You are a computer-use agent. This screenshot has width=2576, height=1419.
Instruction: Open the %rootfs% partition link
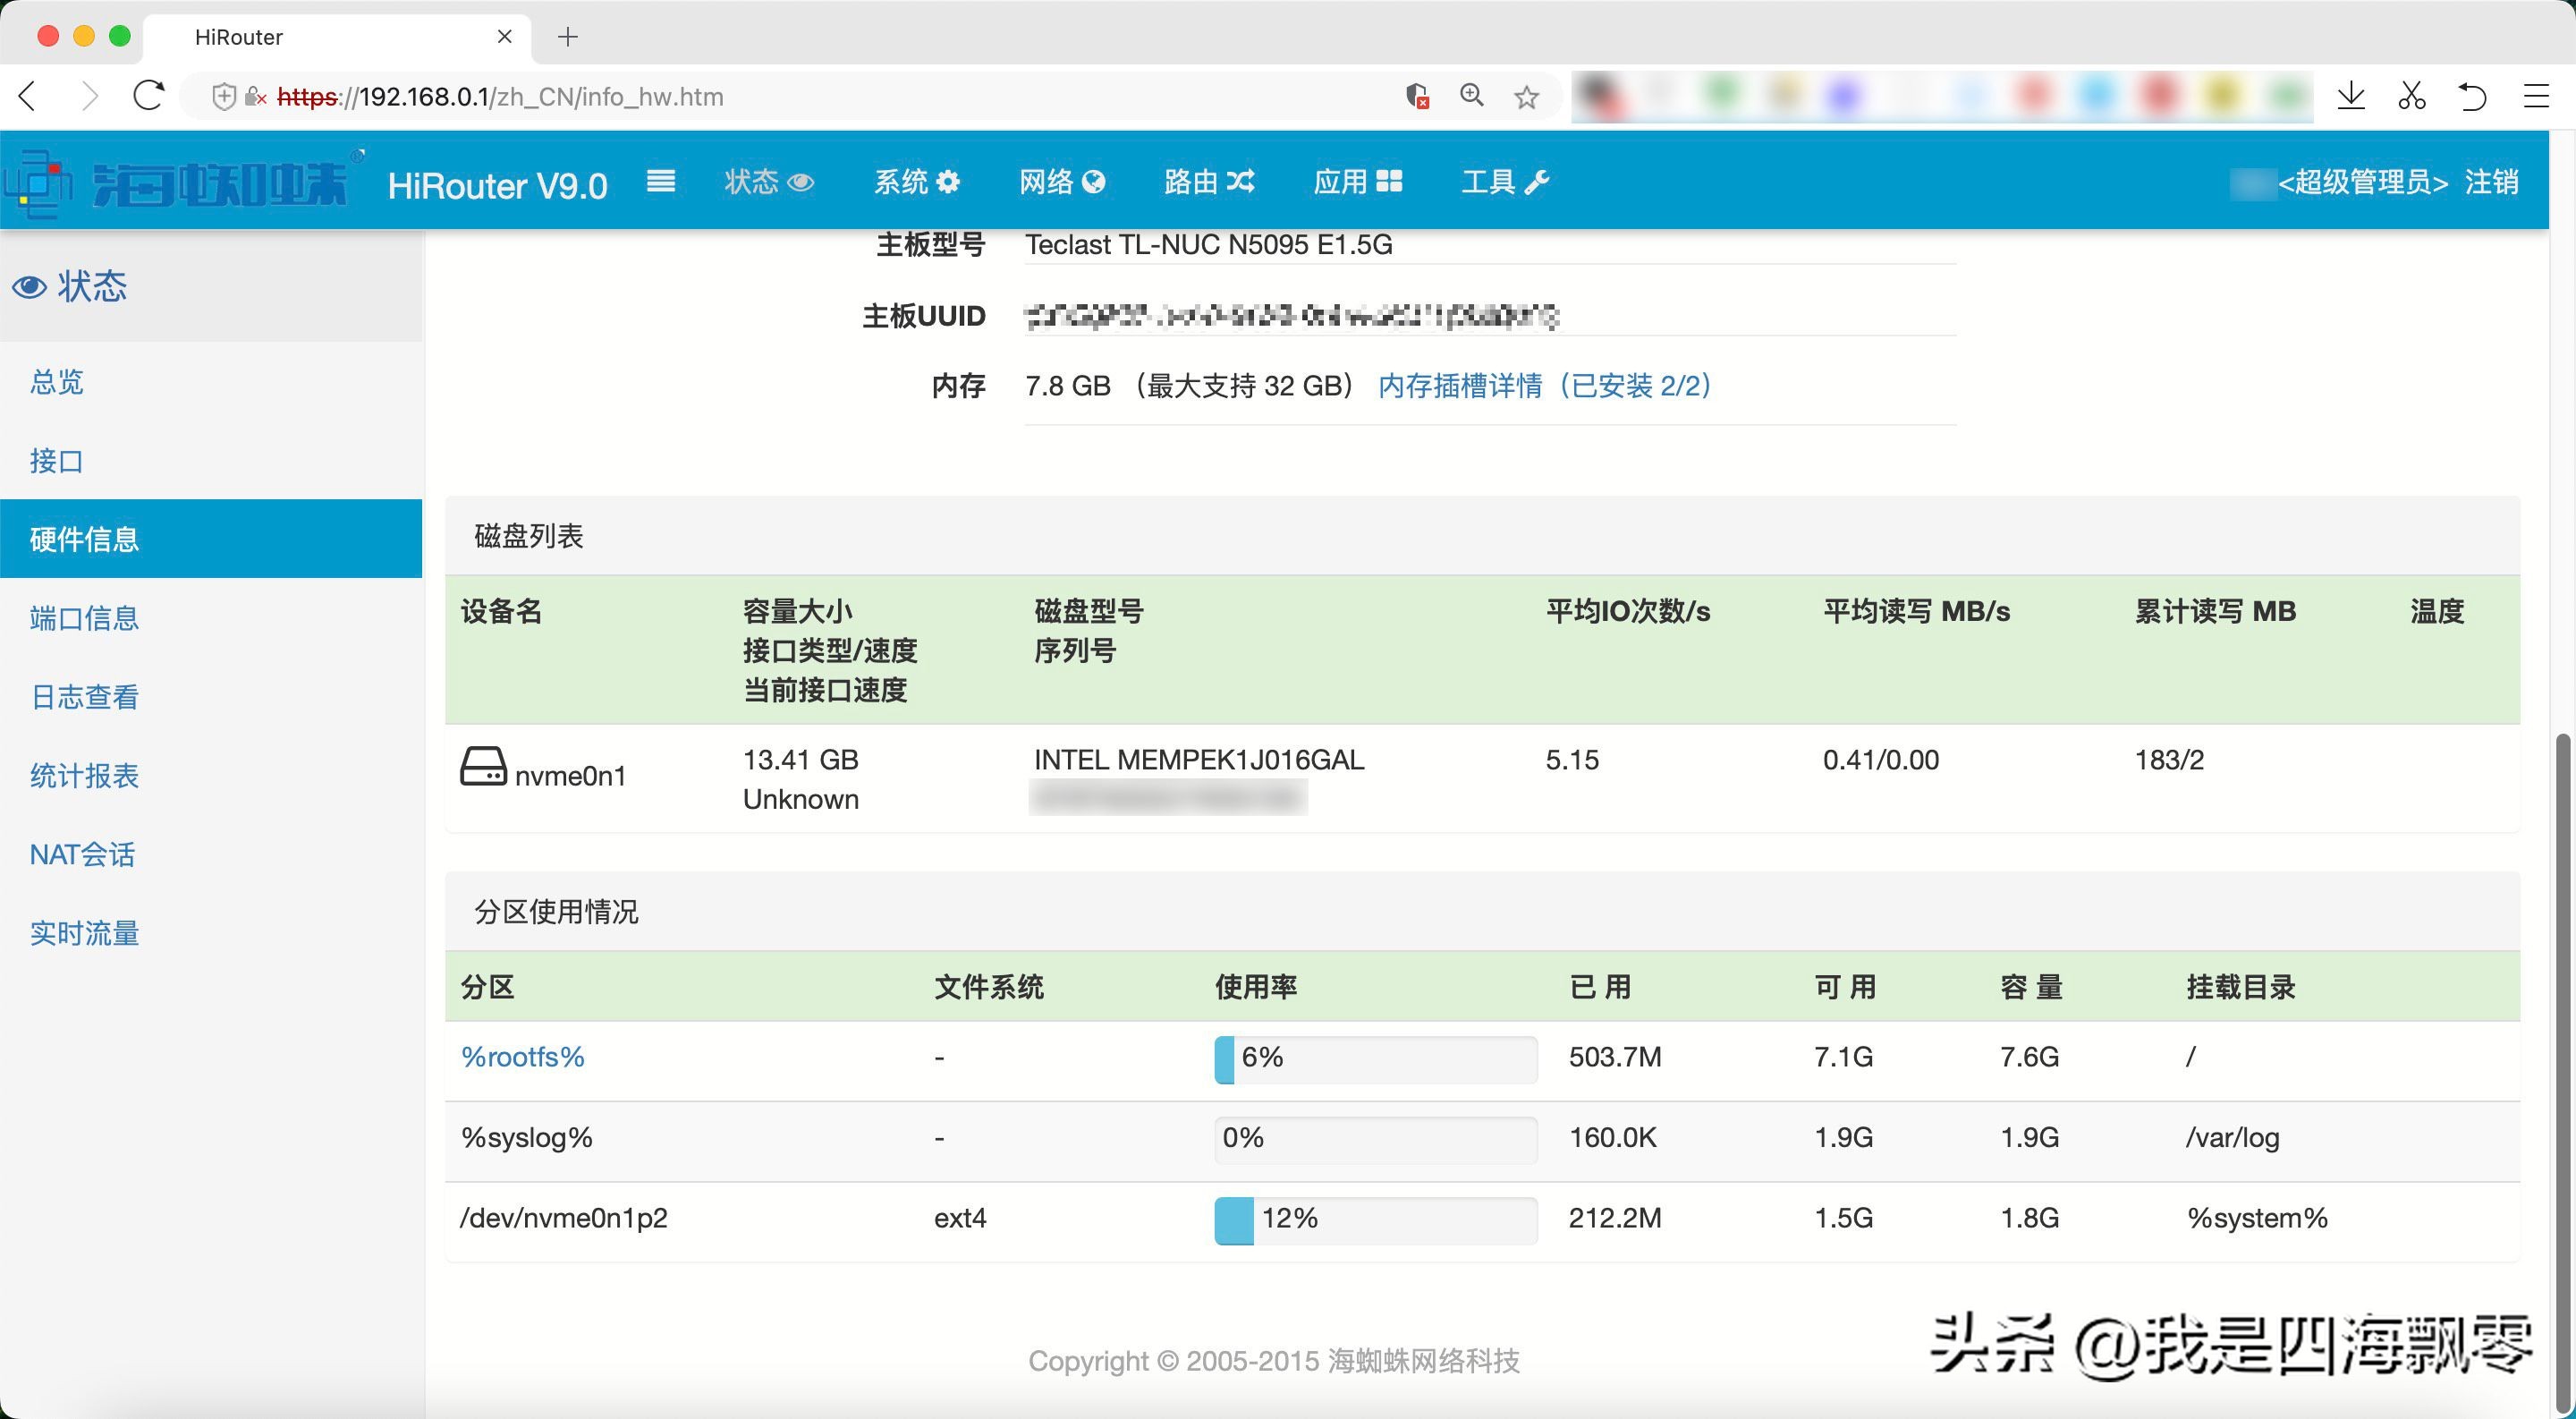point(522,1057)
